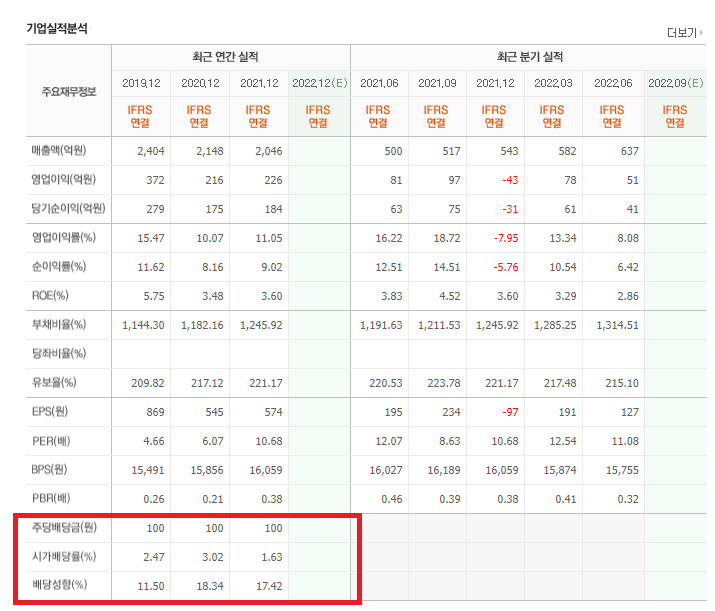Click the red -5.76 net margin value

click(506, 267)
